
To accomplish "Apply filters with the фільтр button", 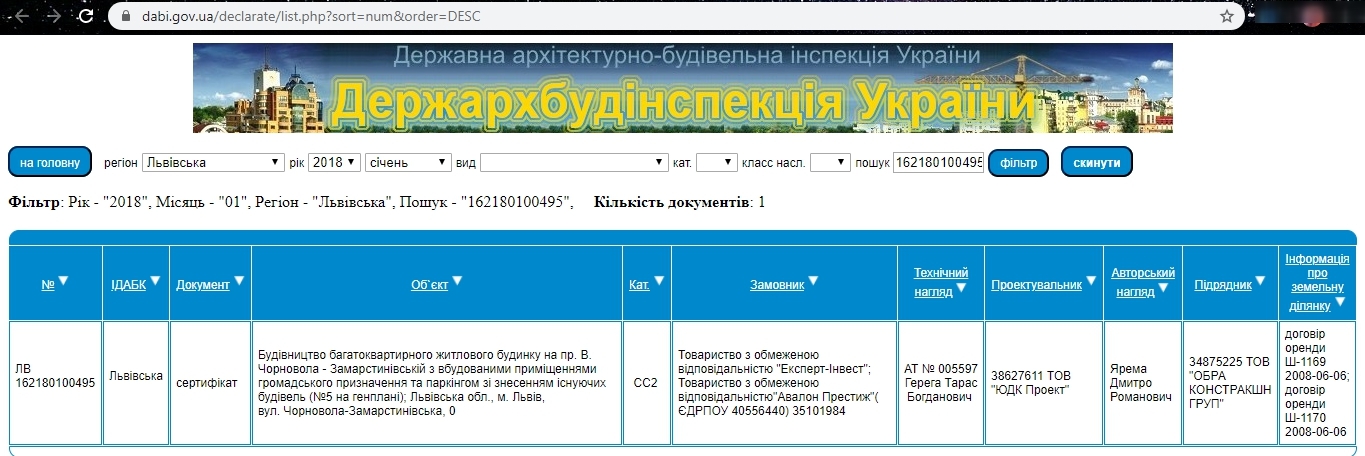I will click(x=1018, y=162).
